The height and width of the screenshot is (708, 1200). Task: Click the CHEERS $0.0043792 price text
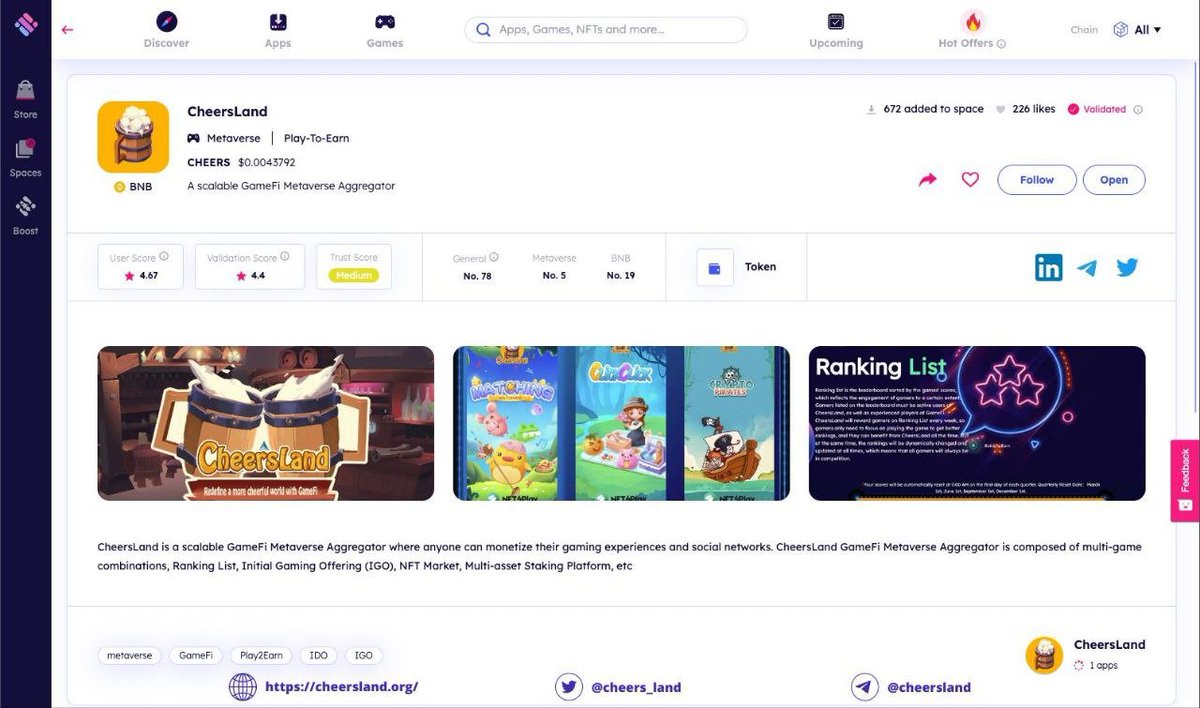[241, 162]
